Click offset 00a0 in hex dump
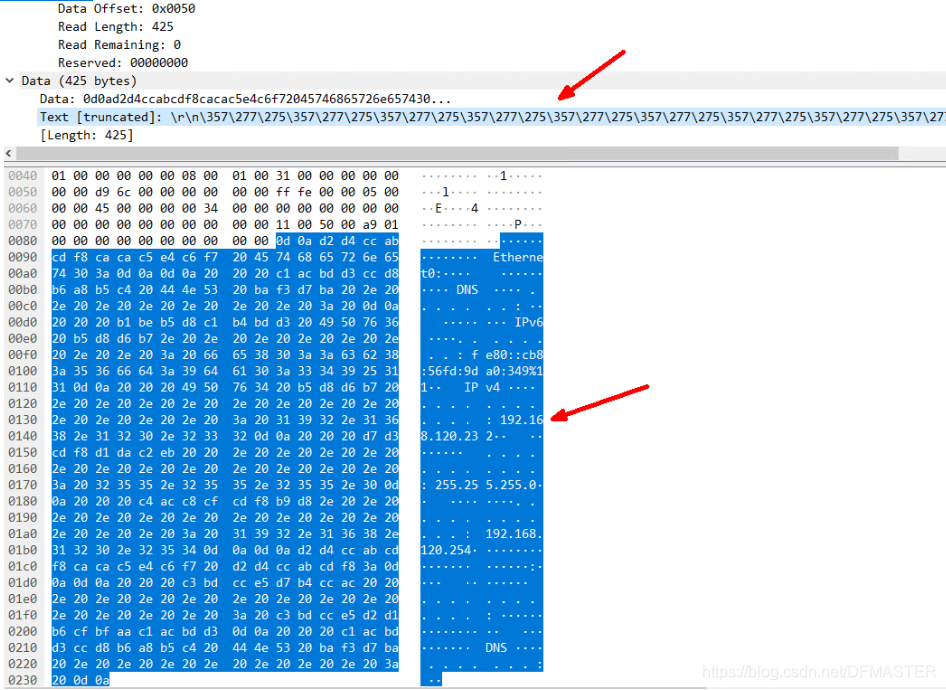 (22, 273)
